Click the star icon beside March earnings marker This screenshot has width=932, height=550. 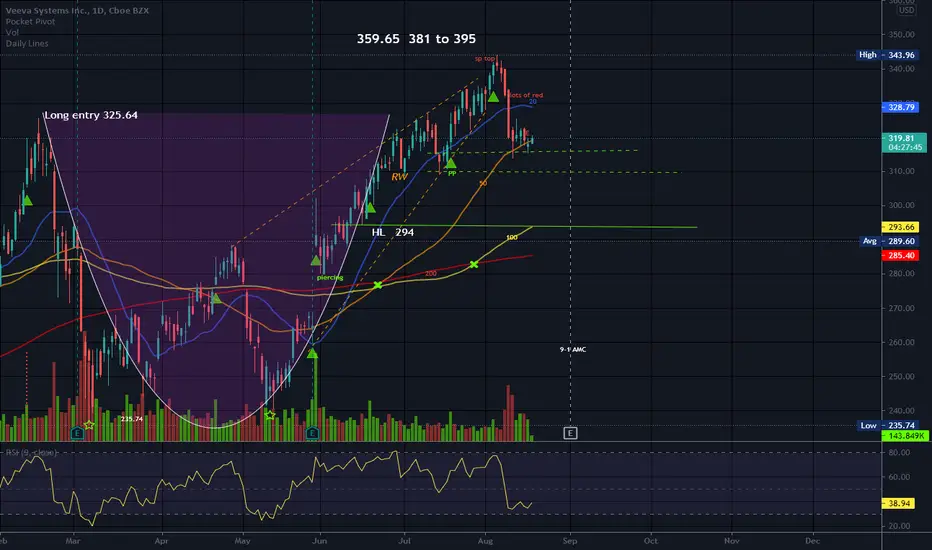pyautogui.click(x=89, y=425)
